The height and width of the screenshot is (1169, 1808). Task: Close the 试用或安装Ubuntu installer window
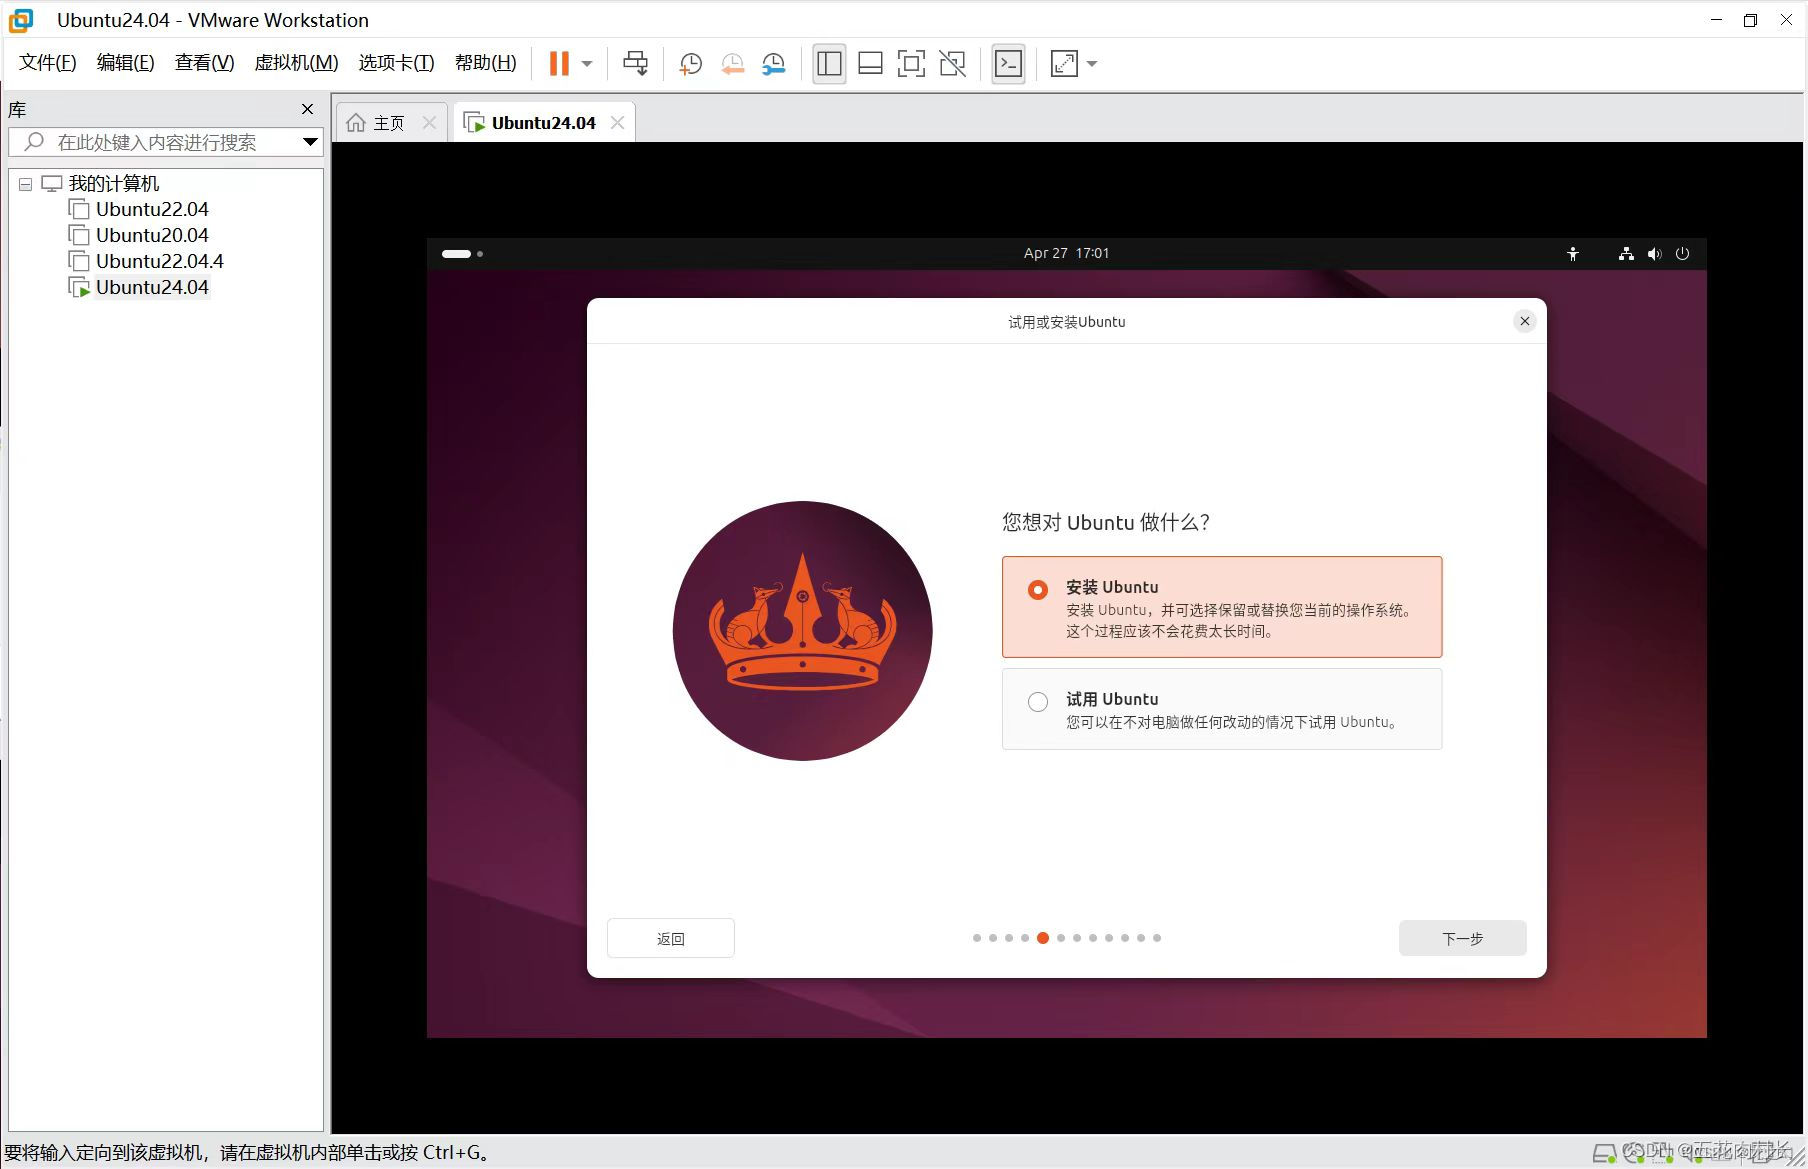coord(1524,321)
